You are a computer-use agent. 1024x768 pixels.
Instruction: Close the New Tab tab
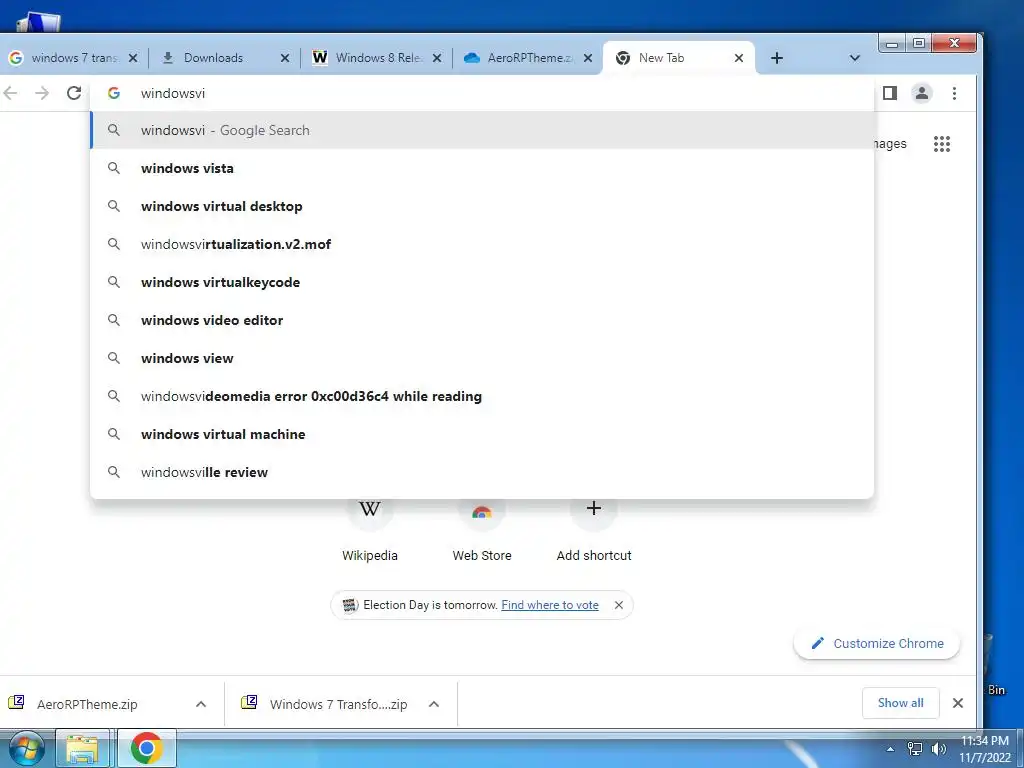[739, 58]
